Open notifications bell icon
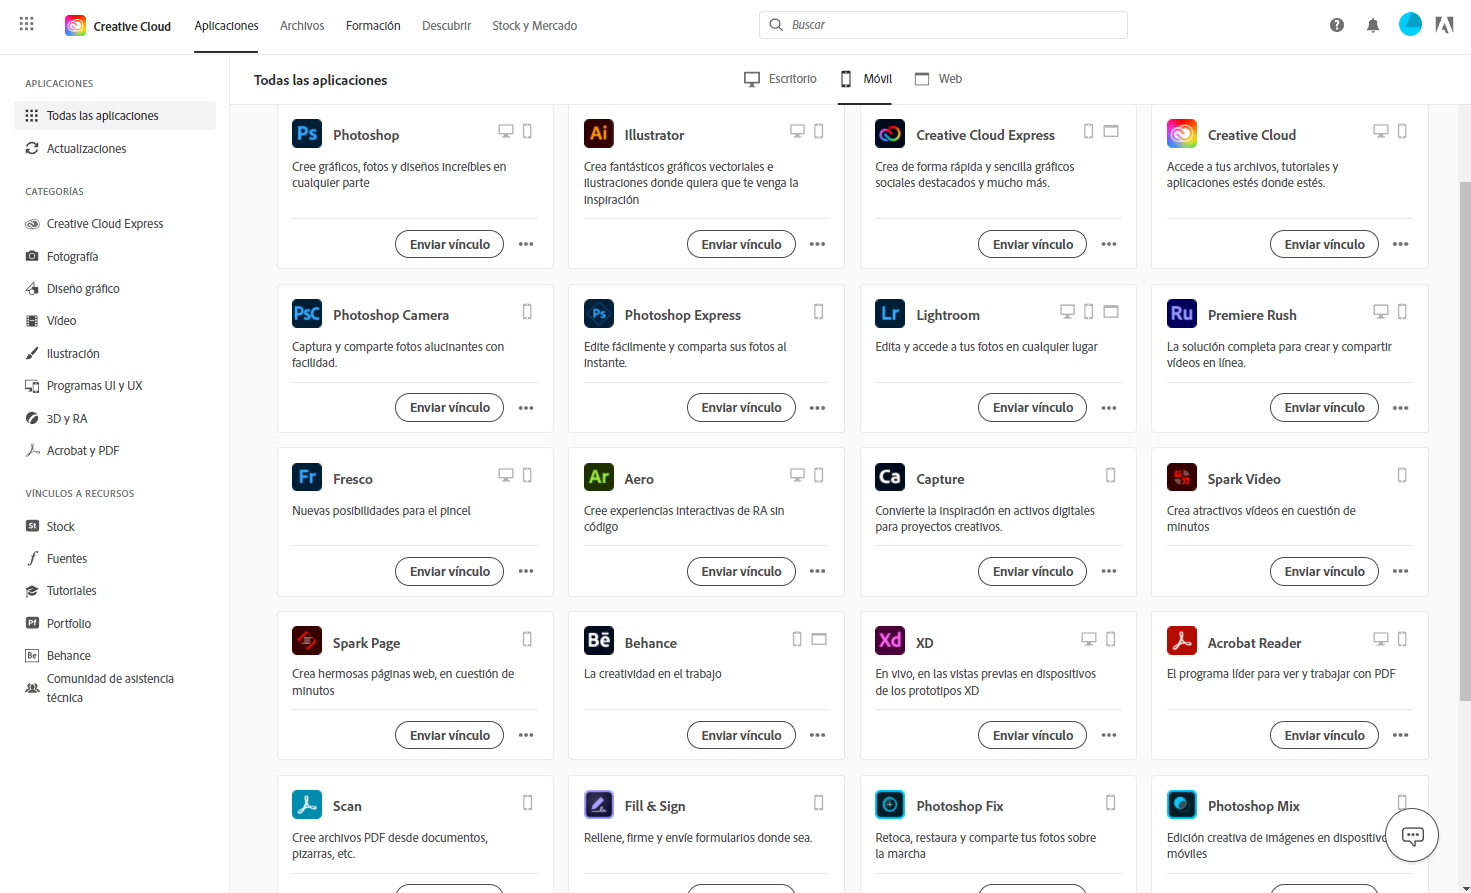 click(x=1373, y=25)
